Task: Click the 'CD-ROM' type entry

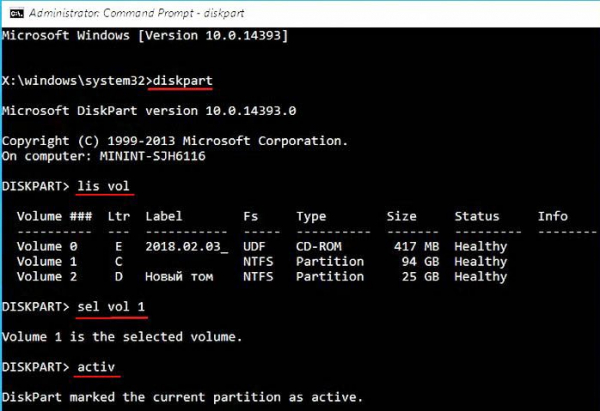Action: tap(319, 246)
